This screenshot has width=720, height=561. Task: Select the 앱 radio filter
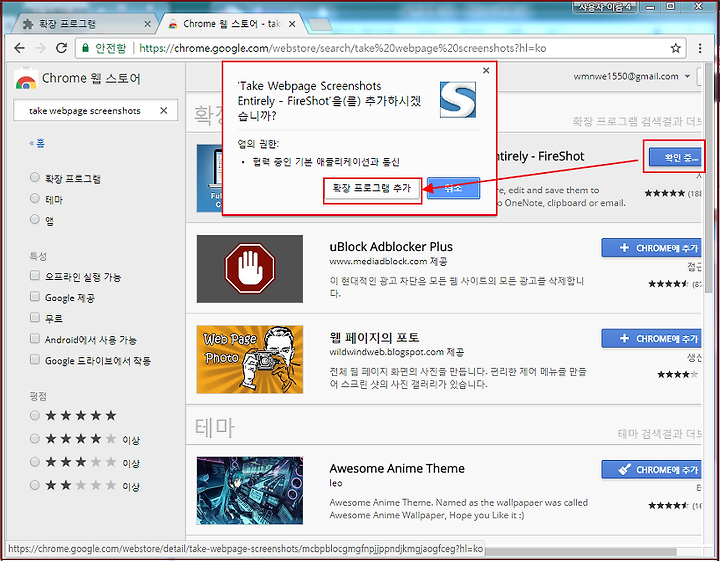pos(34,219)
